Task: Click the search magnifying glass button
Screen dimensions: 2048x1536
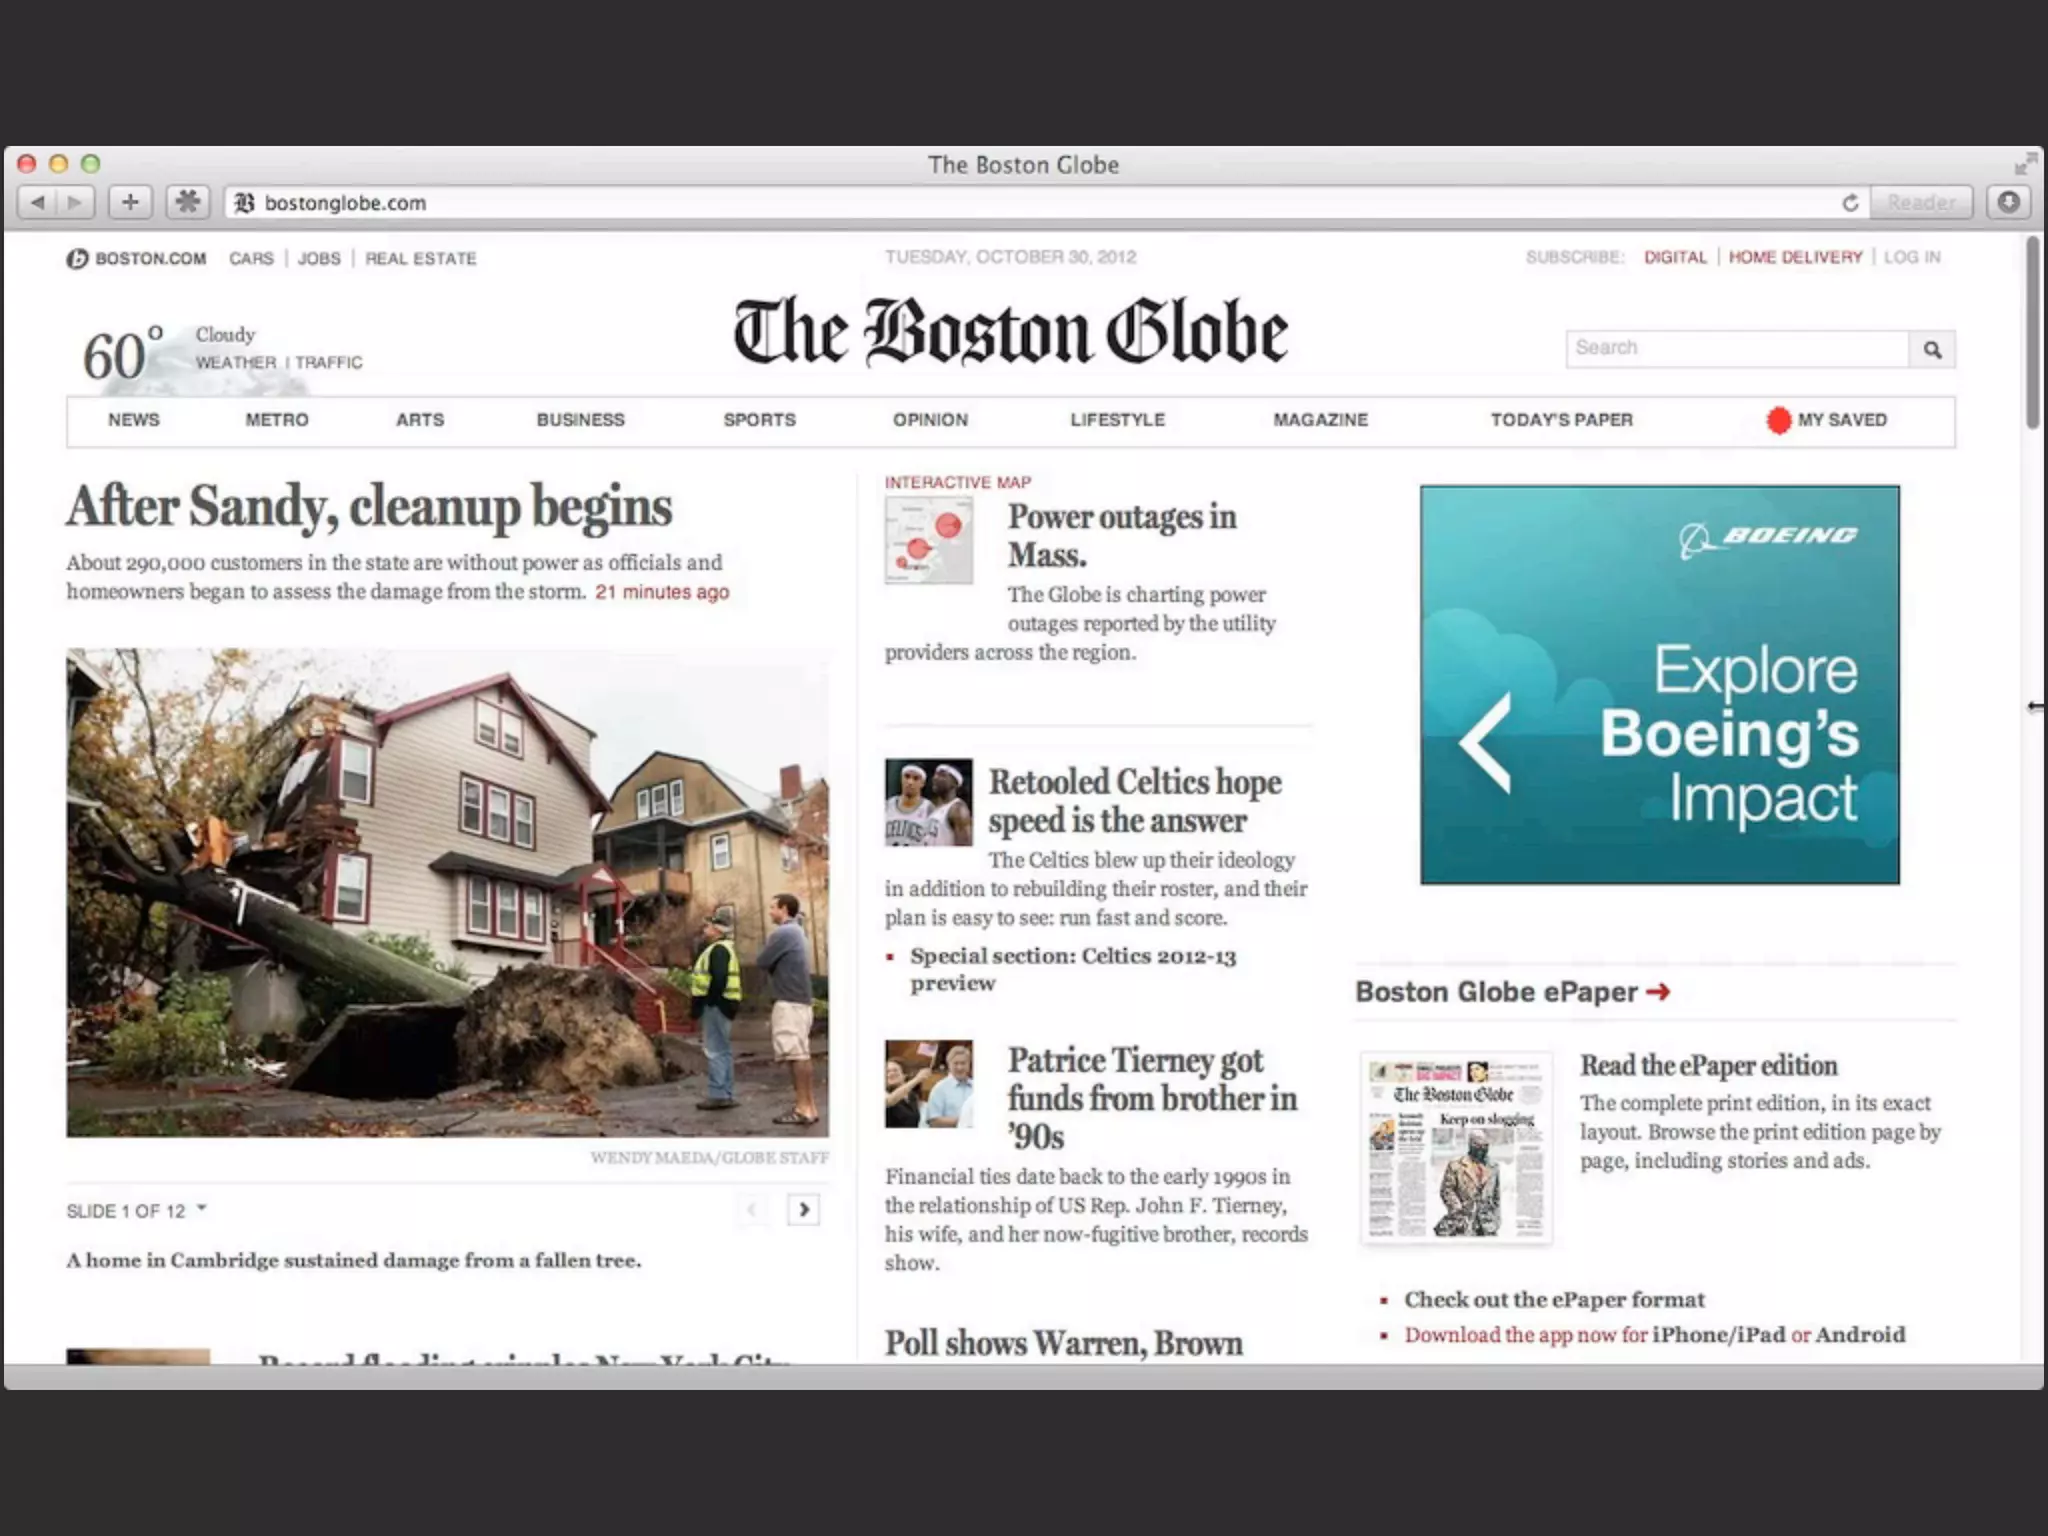Action: pyautogui.click(x=1932, y=349)
